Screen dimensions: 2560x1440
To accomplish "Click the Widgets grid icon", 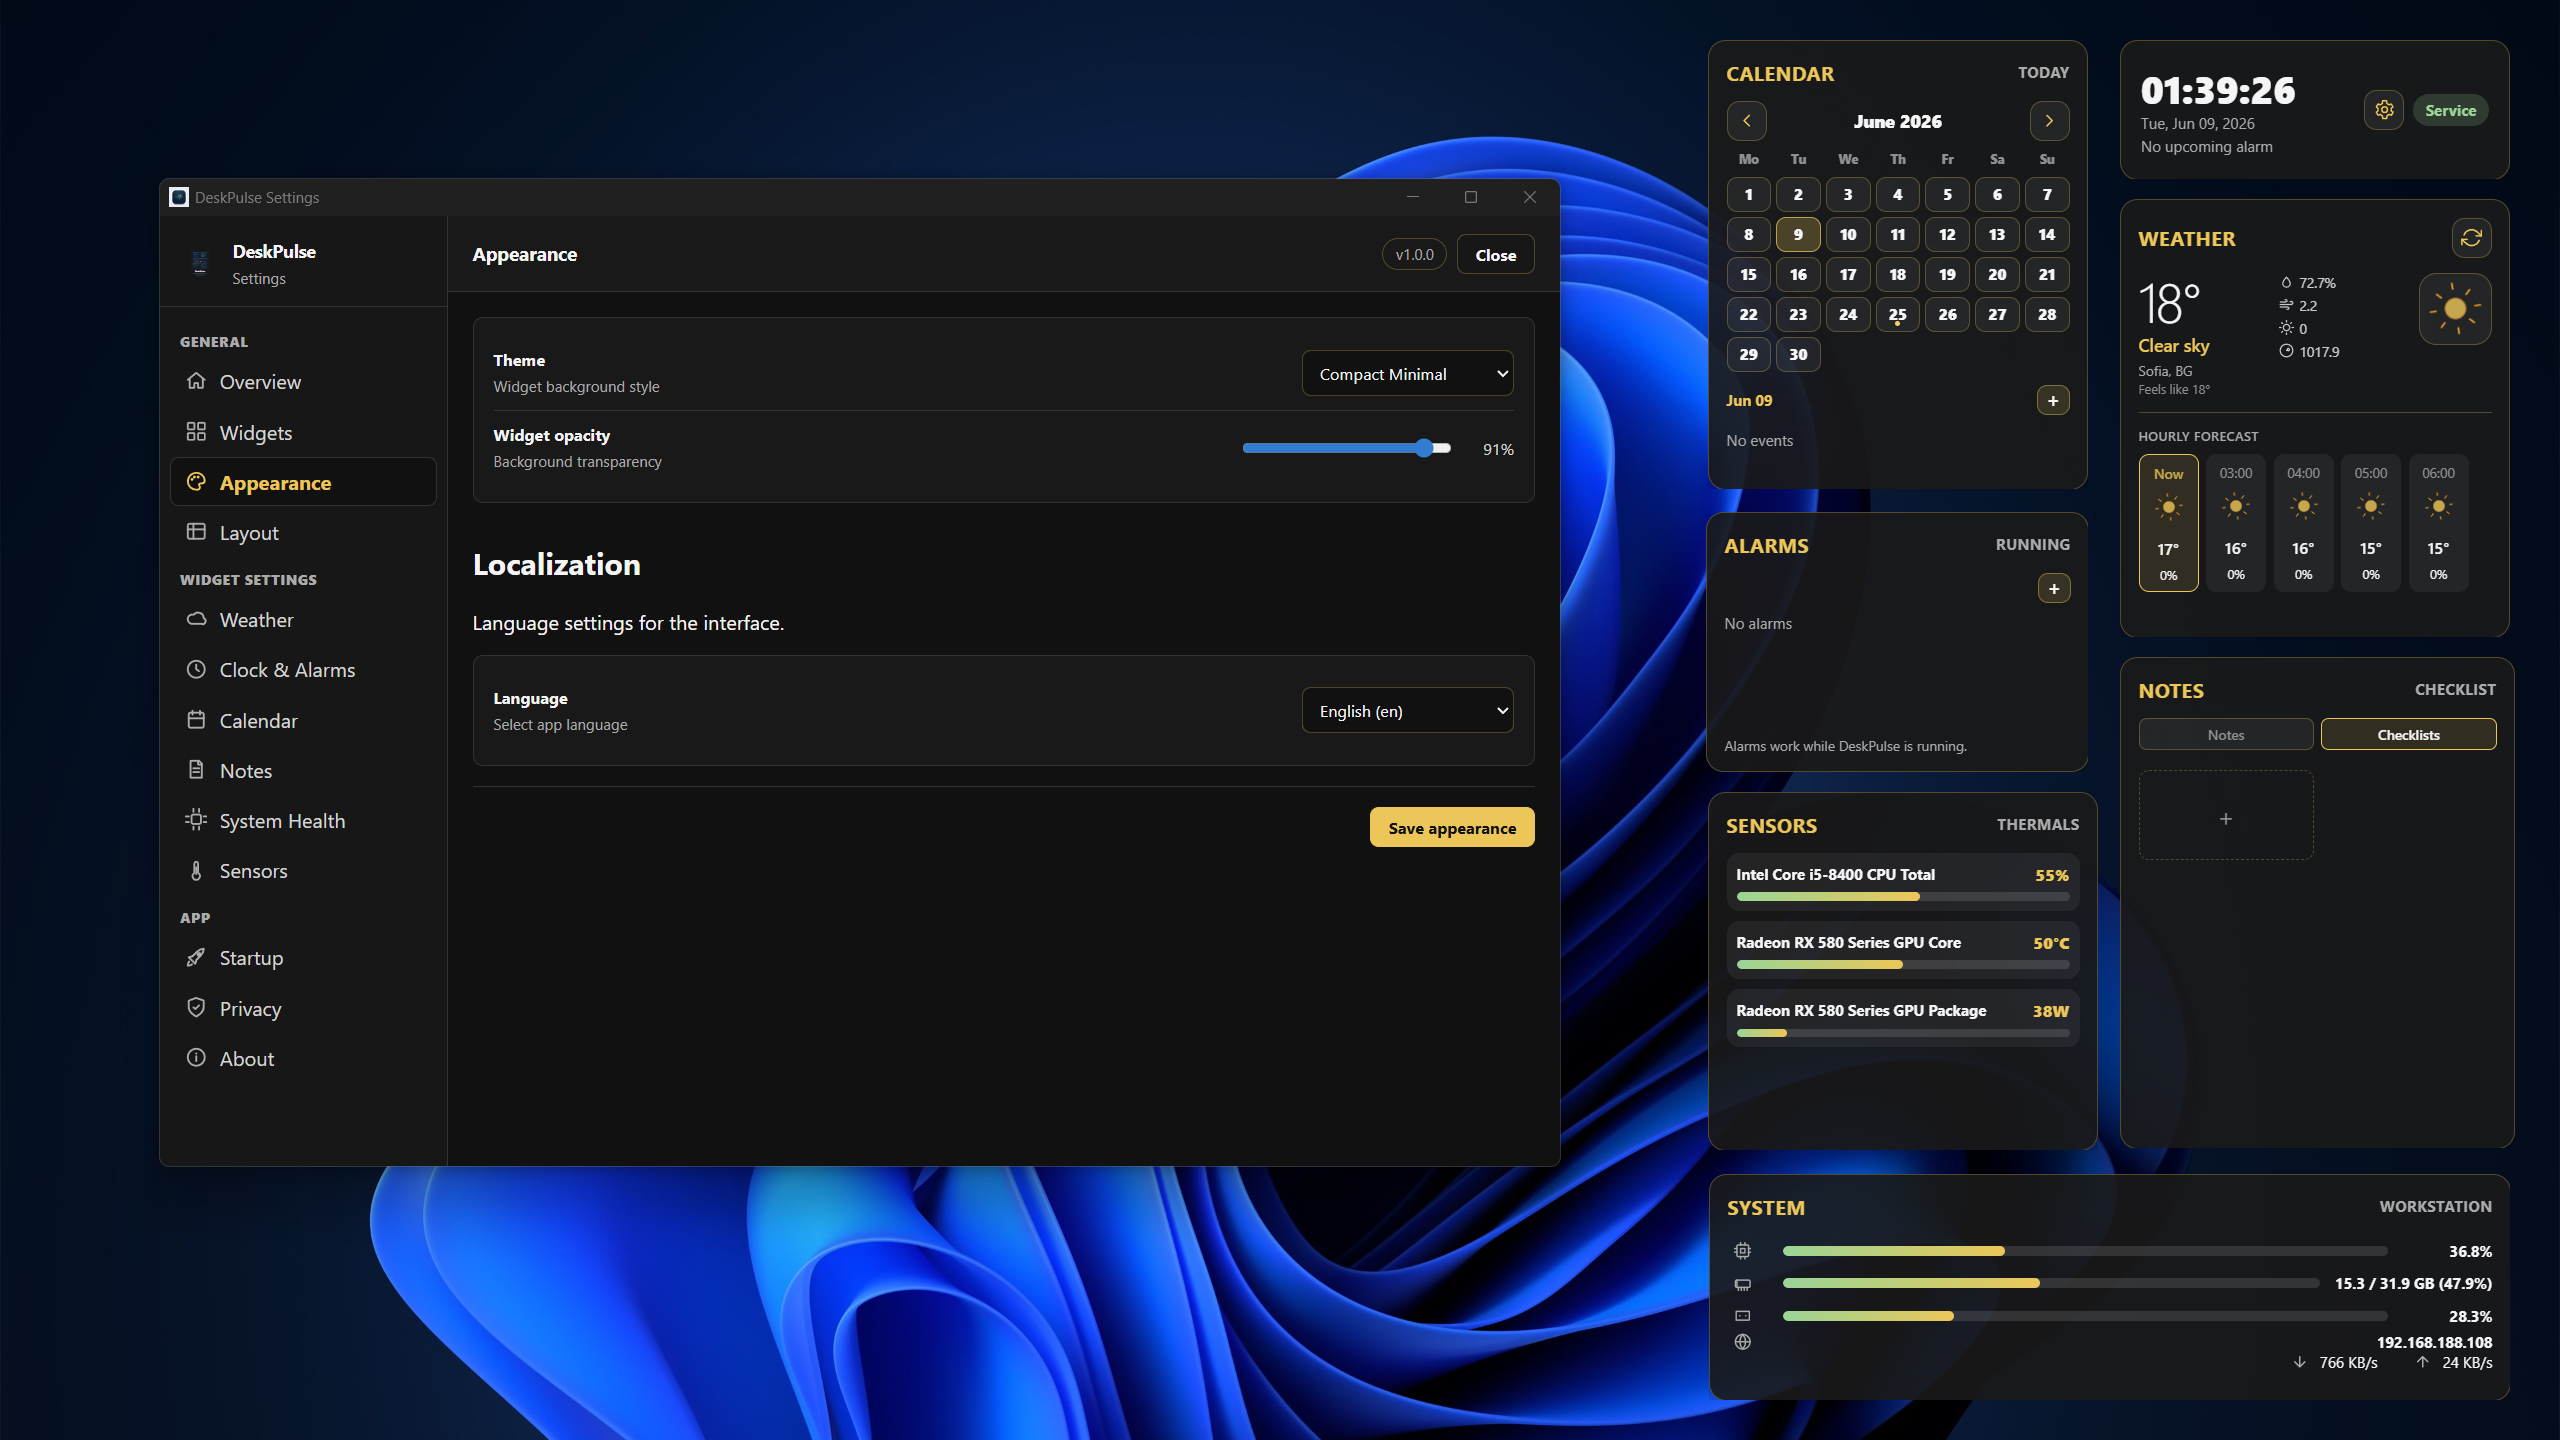I will [196, 432].
